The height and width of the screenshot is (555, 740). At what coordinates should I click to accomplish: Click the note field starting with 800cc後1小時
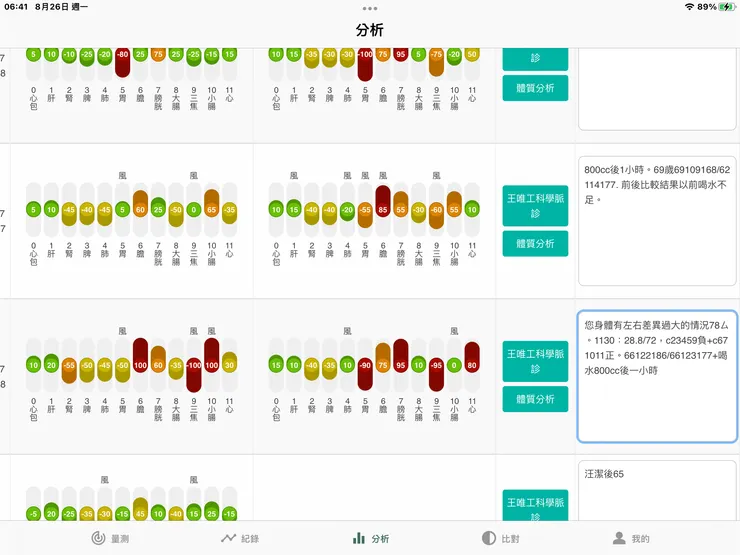tap(657, 220)
